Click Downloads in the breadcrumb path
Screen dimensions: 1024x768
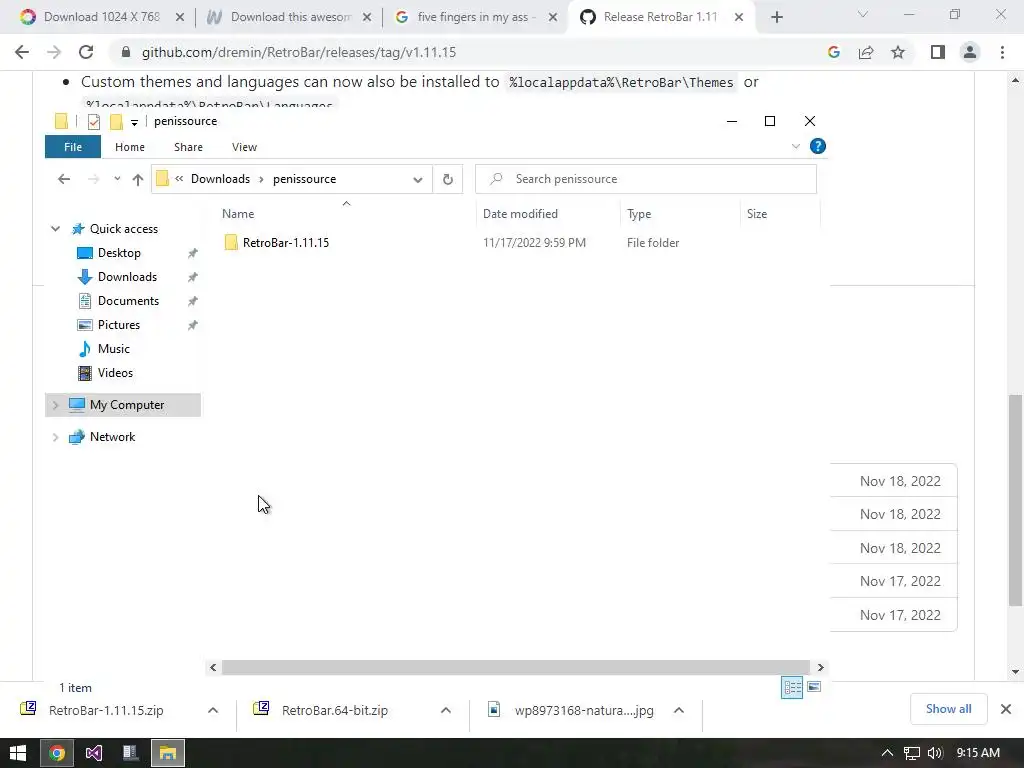point(220,179)
